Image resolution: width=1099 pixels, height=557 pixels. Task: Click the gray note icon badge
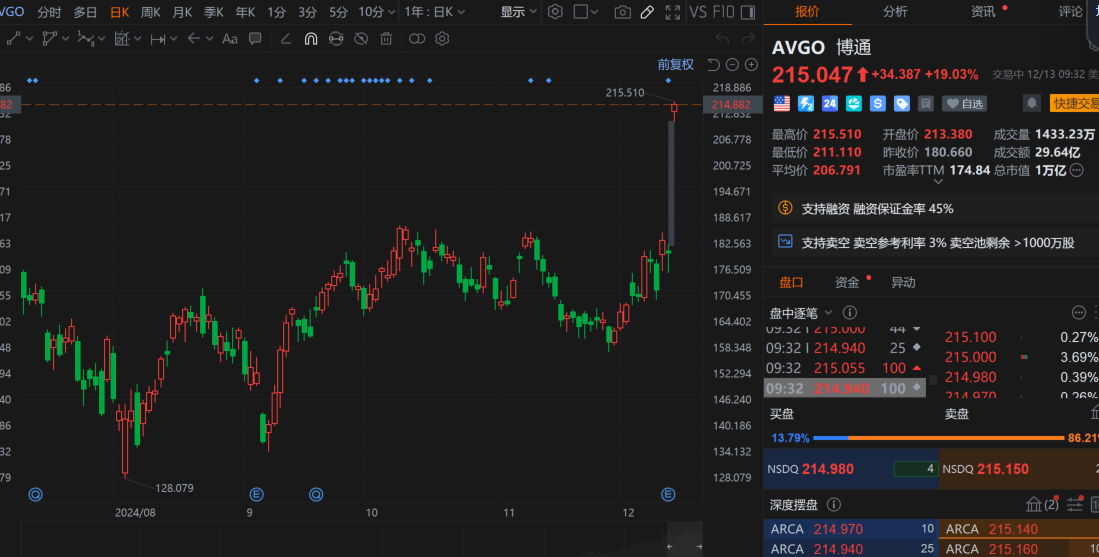click(926, 104)
